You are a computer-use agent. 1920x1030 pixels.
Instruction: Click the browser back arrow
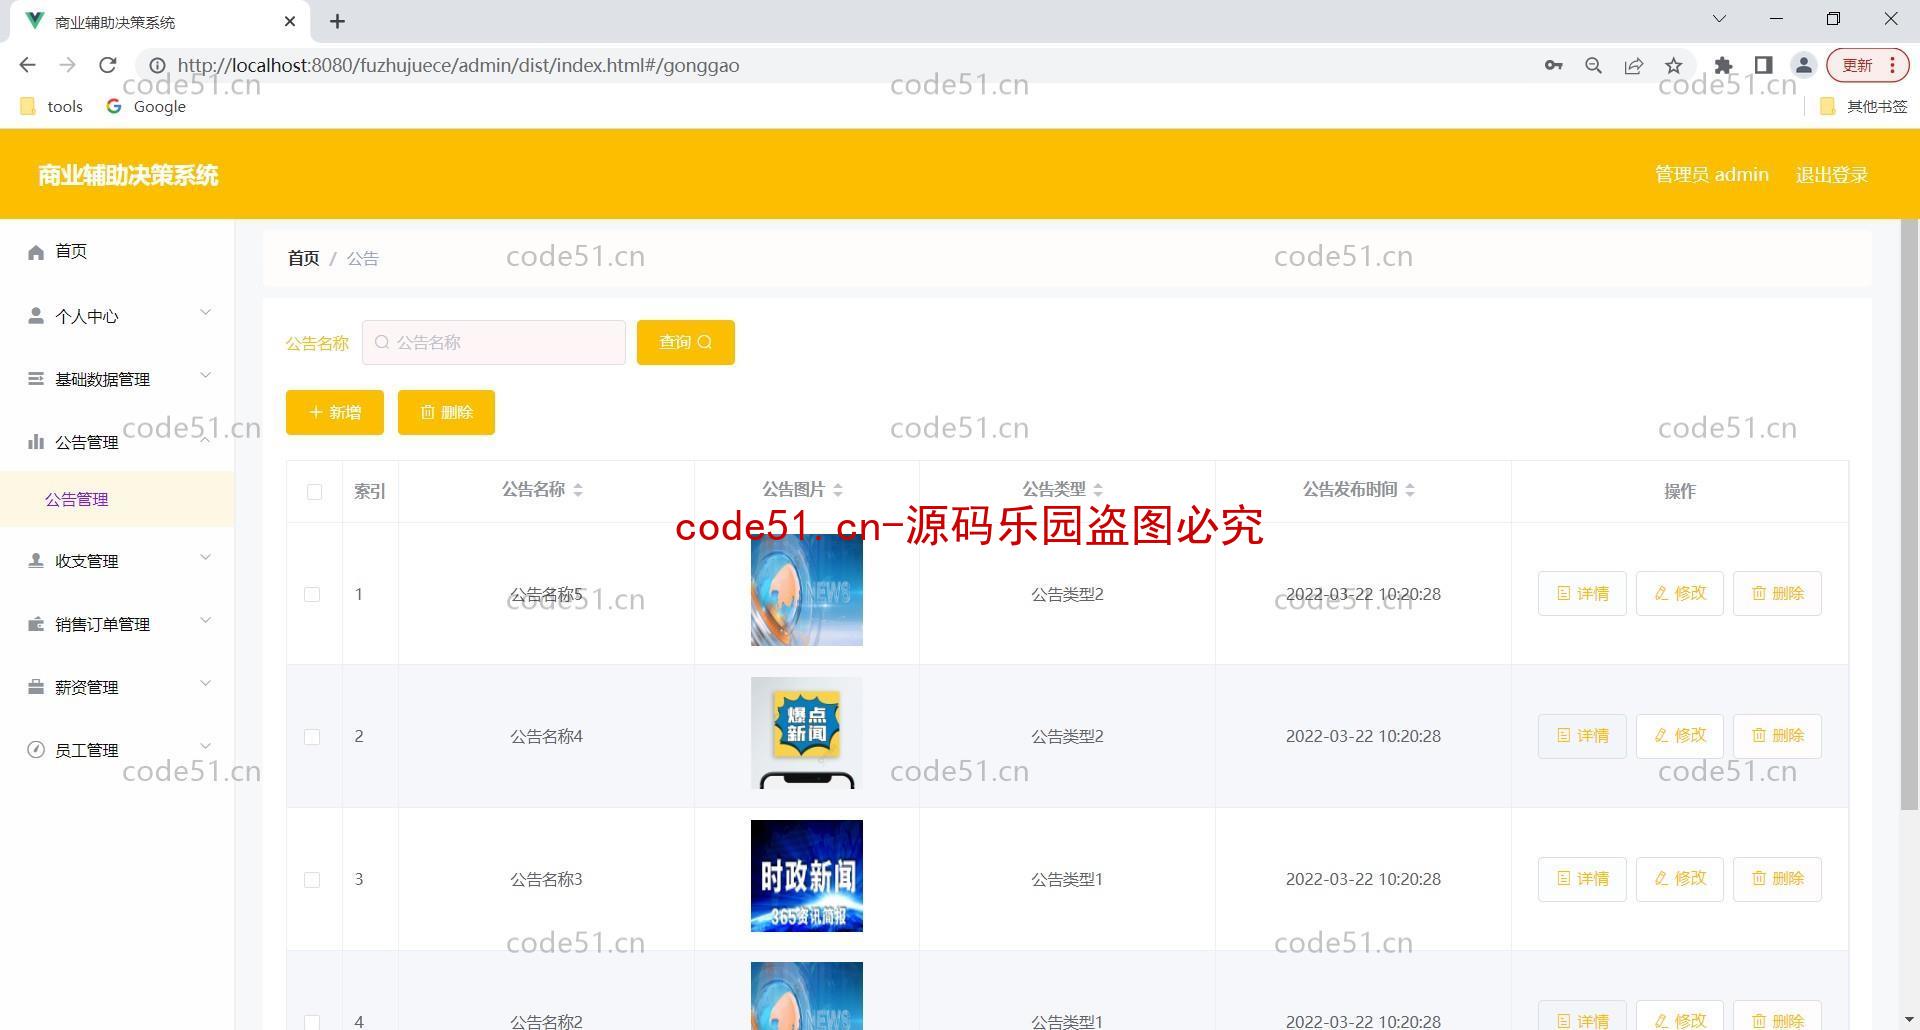tap(28, 65)
